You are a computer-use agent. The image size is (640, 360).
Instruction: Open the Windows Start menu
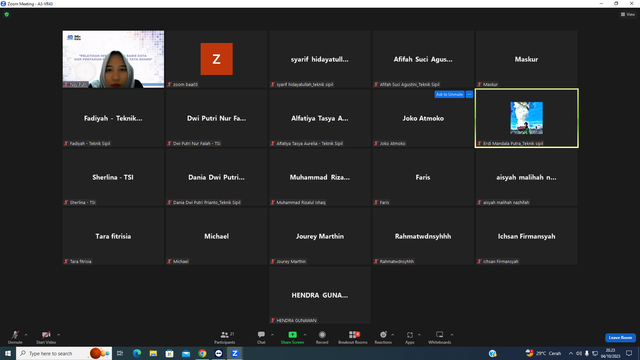pyautogui.click(x=8, y=353)
